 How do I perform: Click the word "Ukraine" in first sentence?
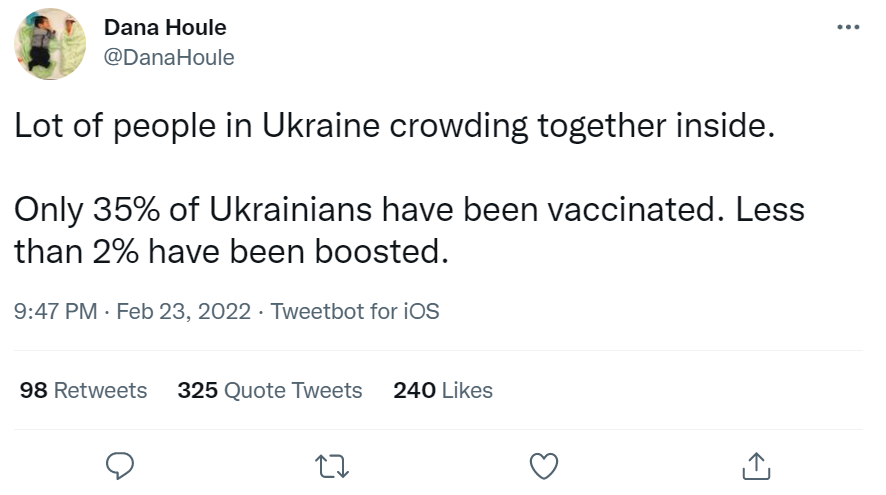tap(316, 128)
